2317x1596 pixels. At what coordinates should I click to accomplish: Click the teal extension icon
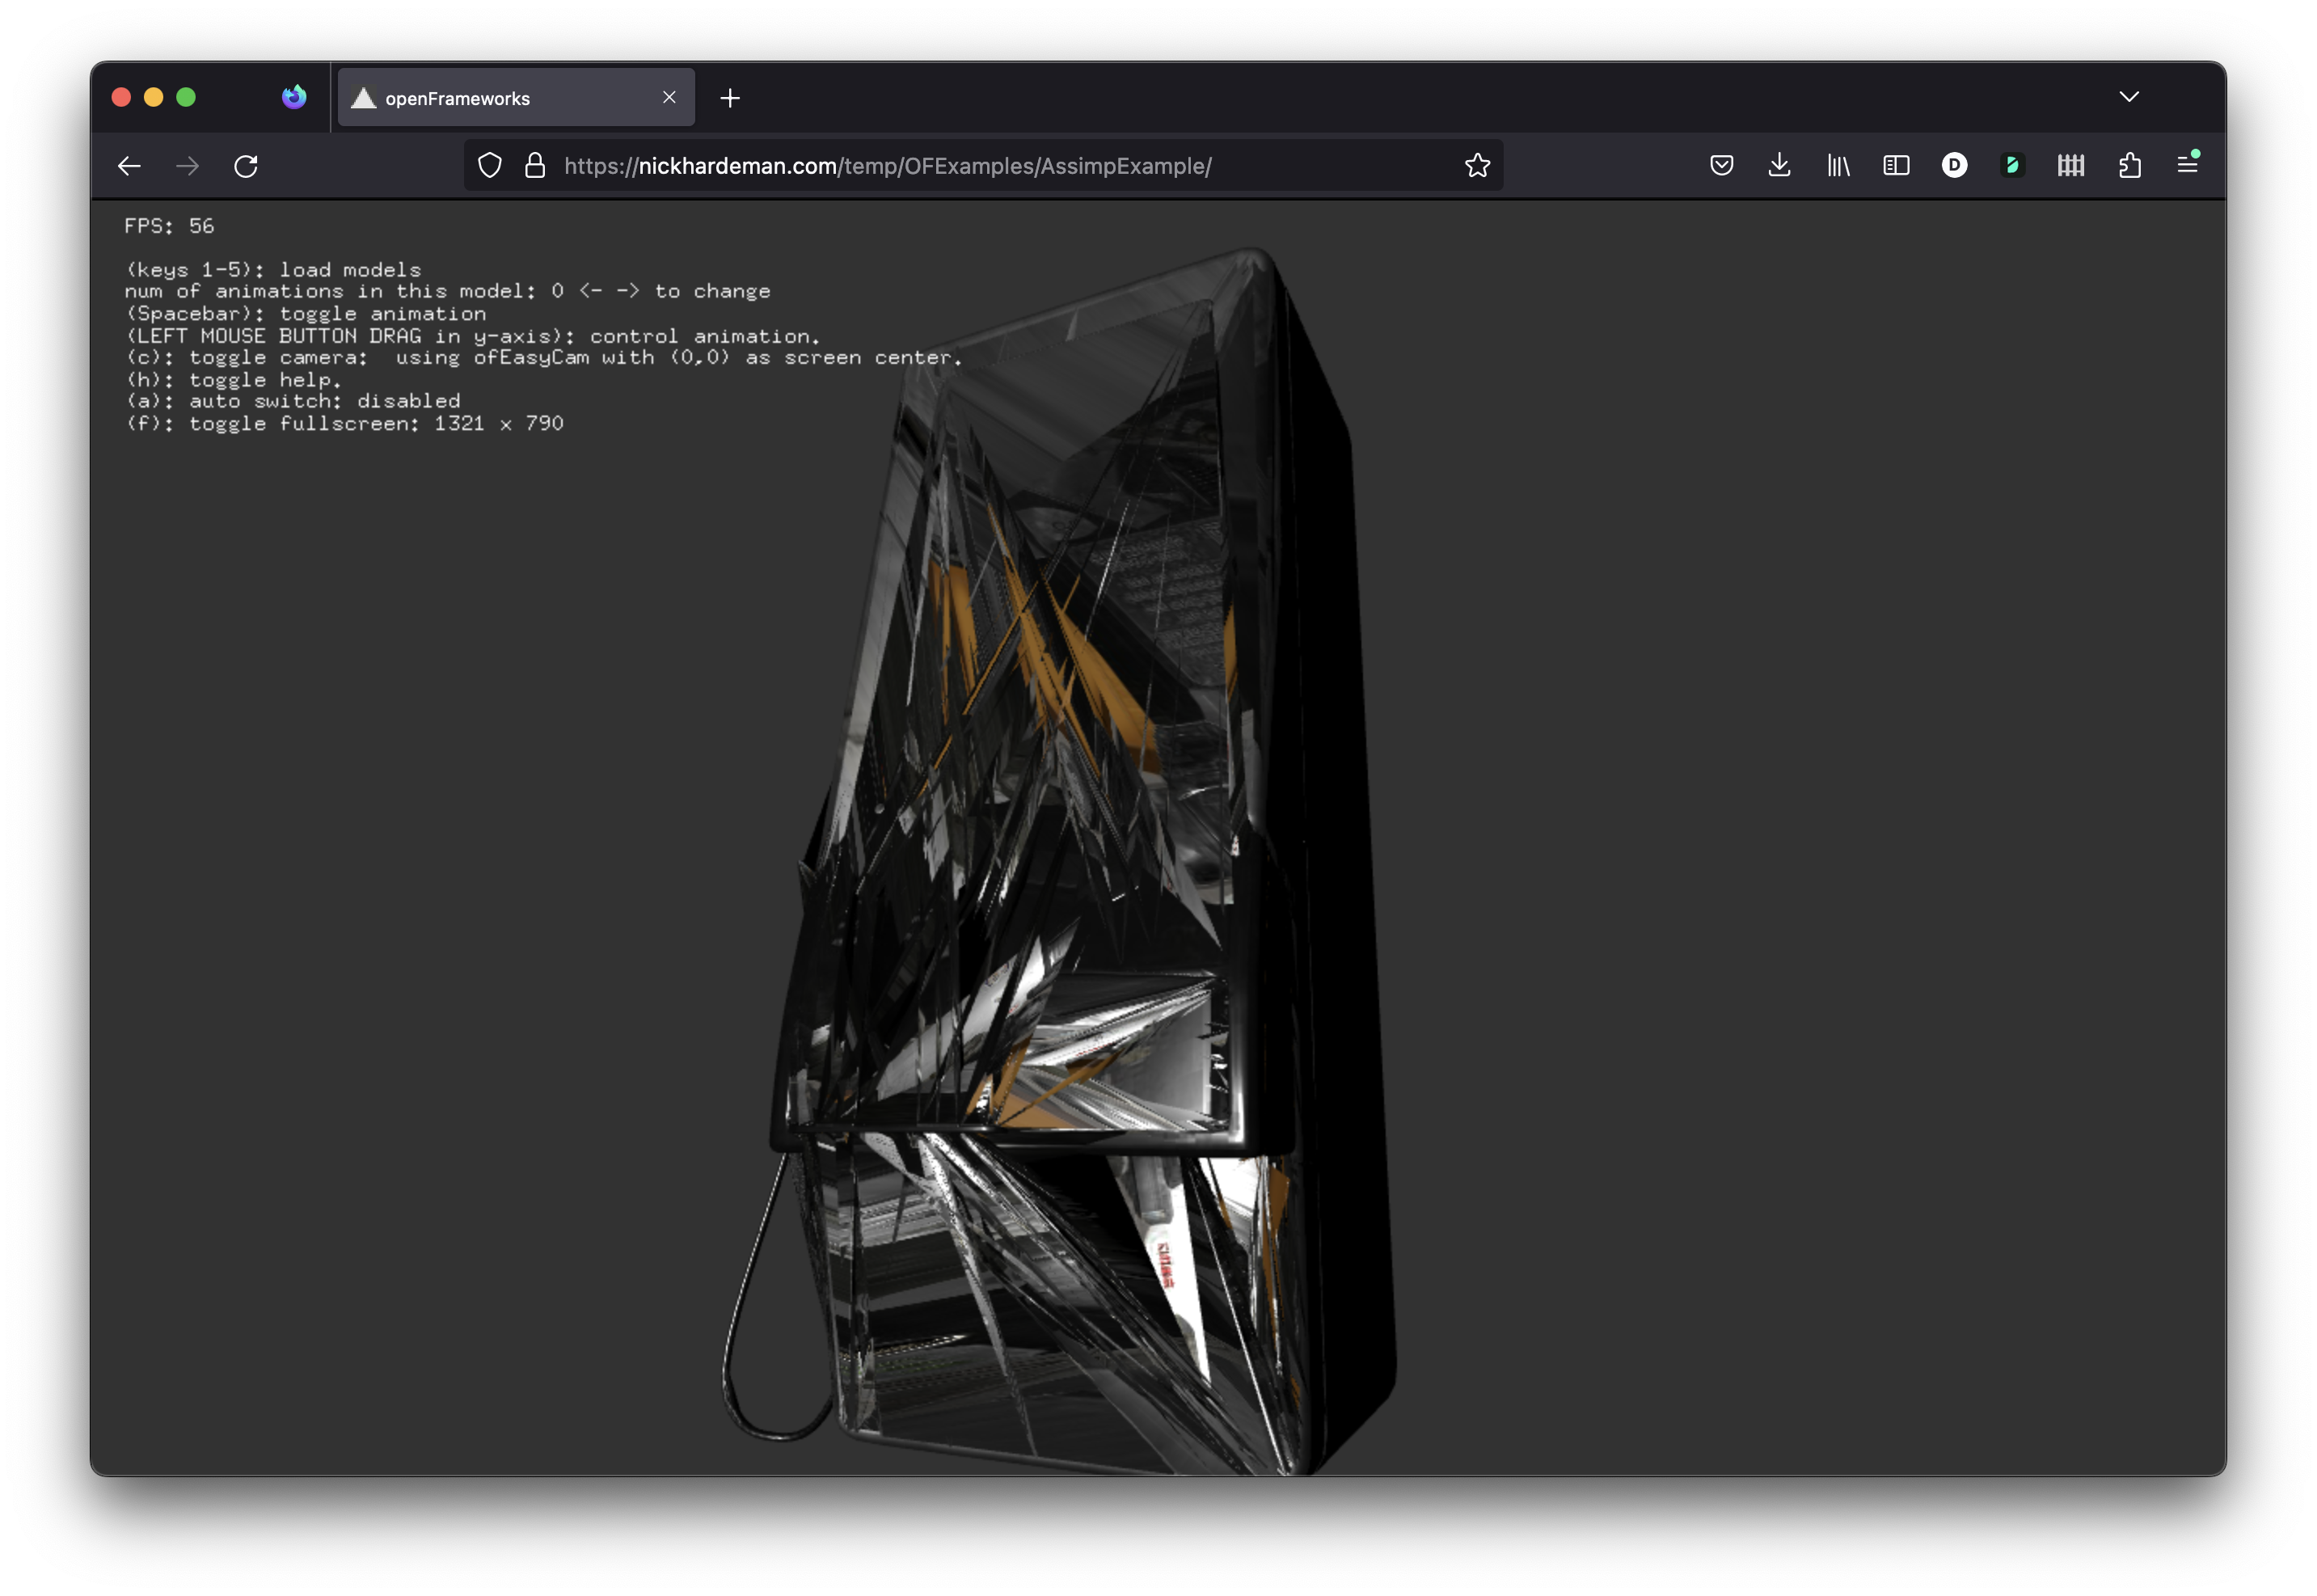click(x=2013, y=165)
